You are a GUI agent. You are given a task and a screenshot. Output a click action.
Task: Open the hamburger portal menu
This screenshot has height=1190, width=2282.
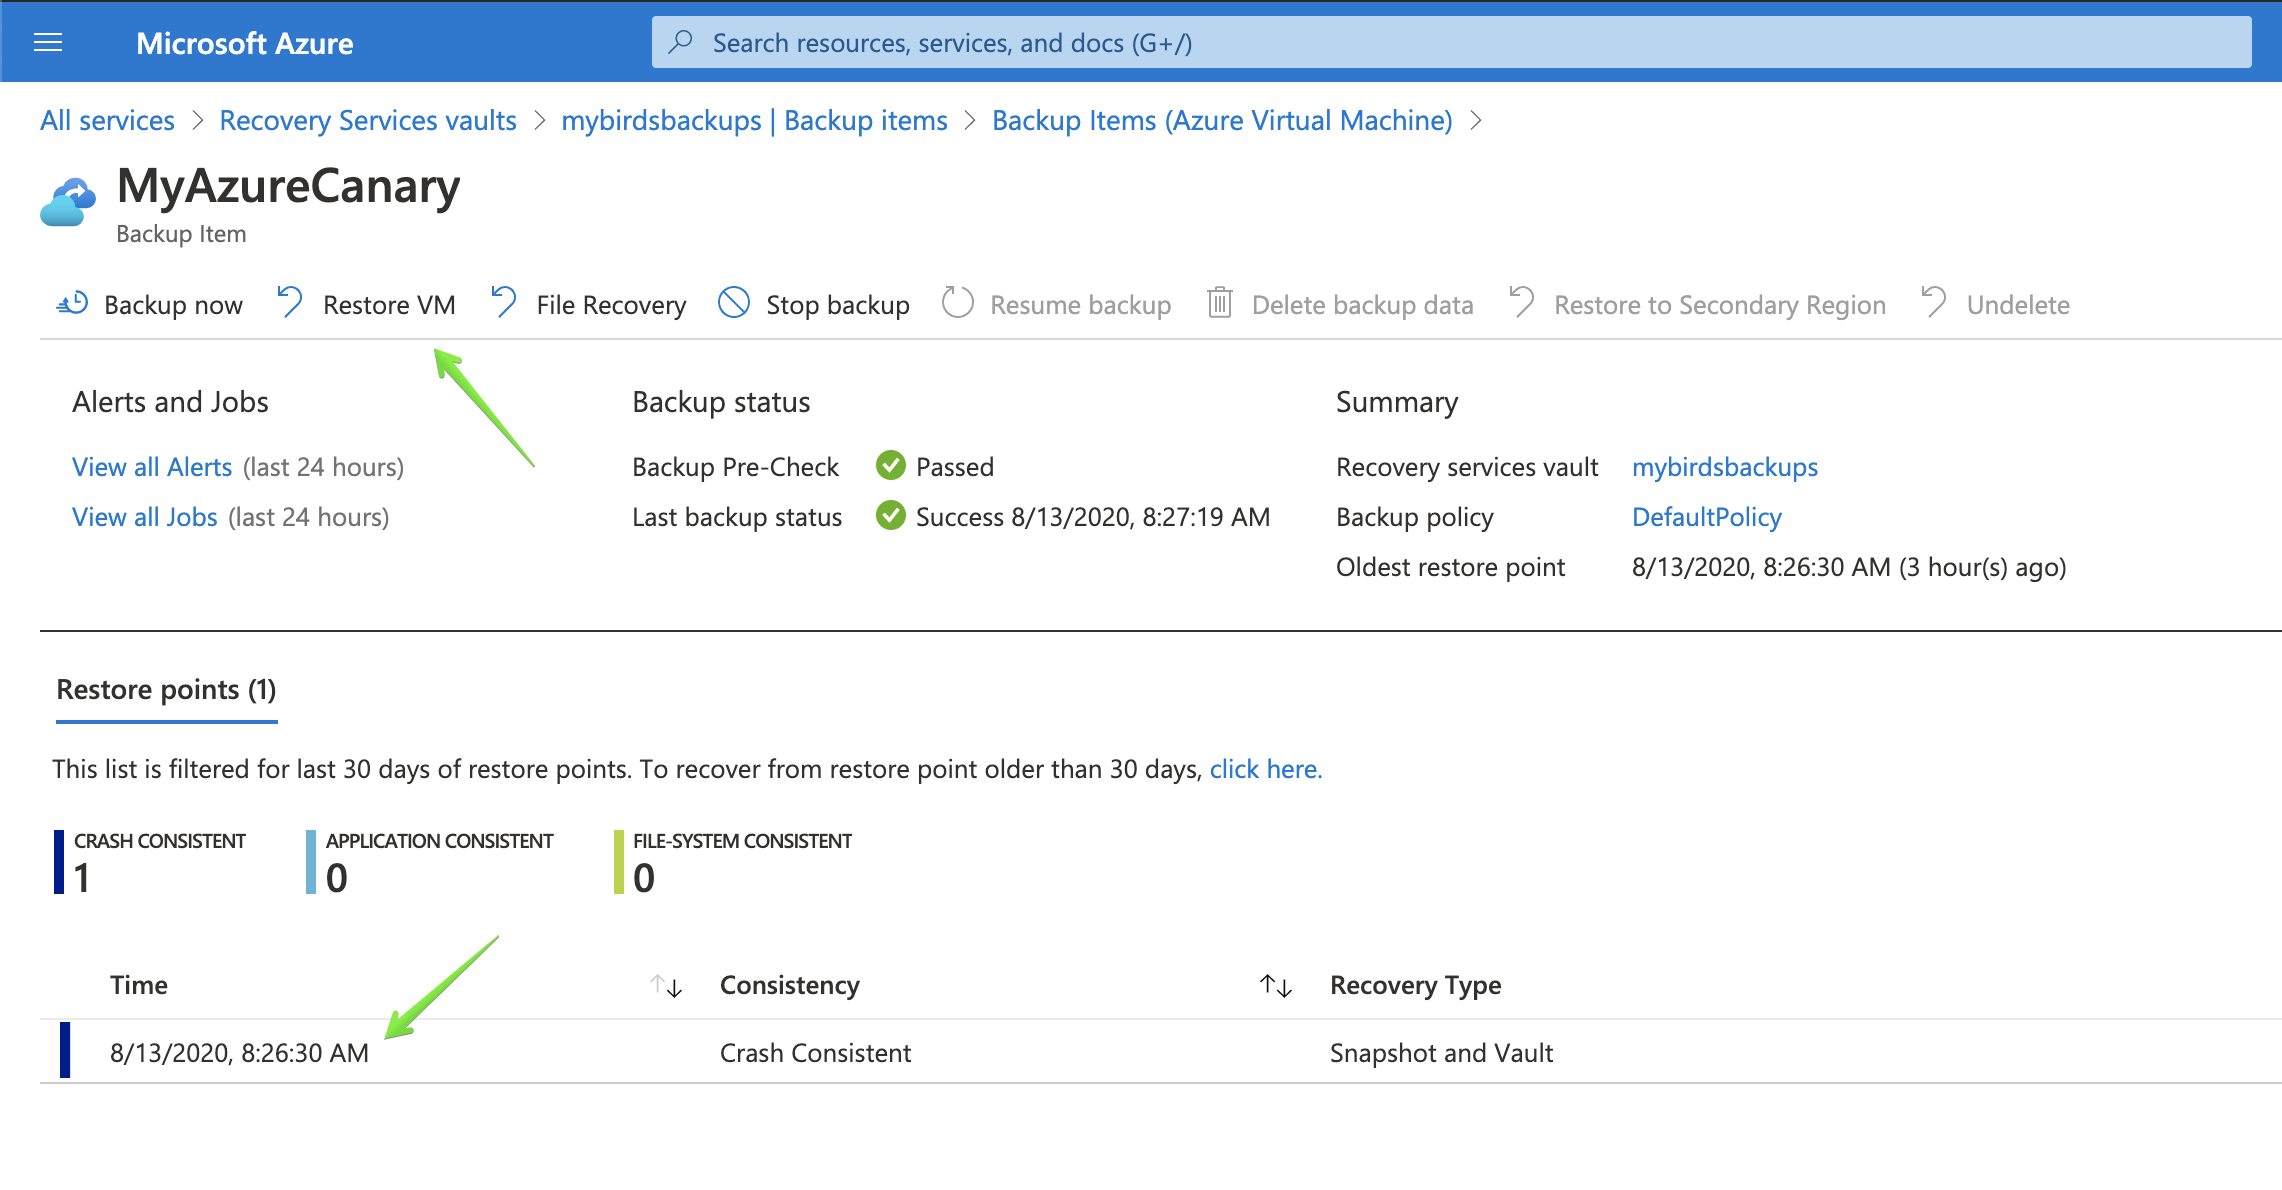[48, 42]
